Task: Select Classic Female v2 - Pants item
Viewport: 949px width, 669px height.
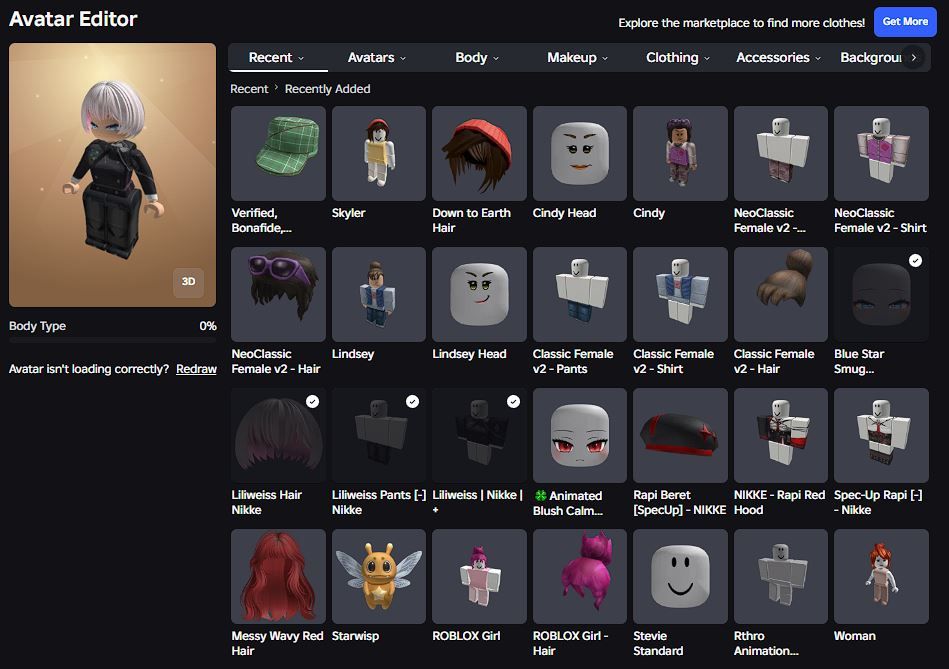Action: point(580,294)
